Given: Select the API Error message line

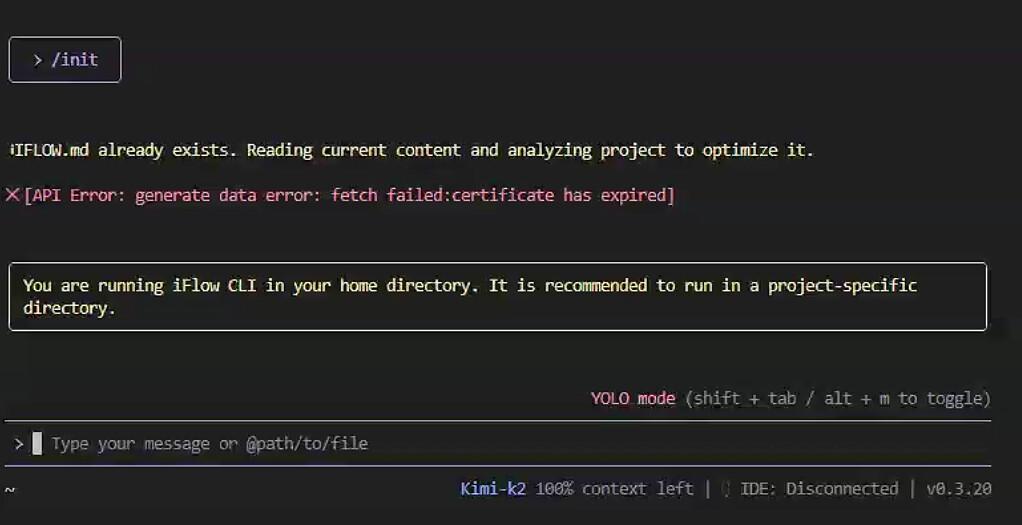Looking at the screenshot, I should pos(350,195).
